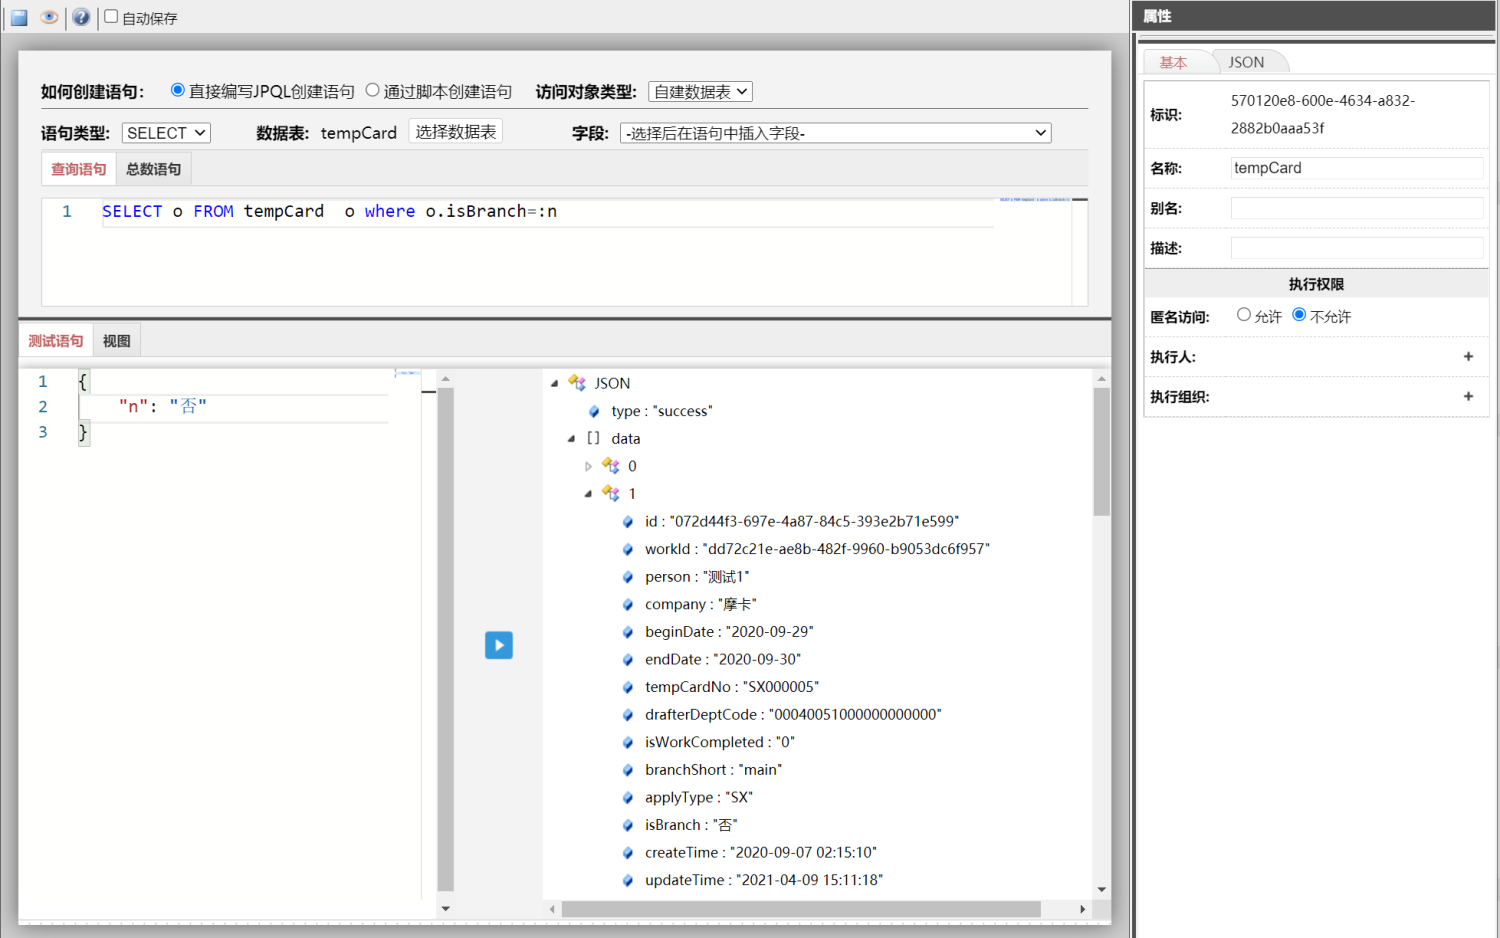Click the save icon in toolbar

19,17
